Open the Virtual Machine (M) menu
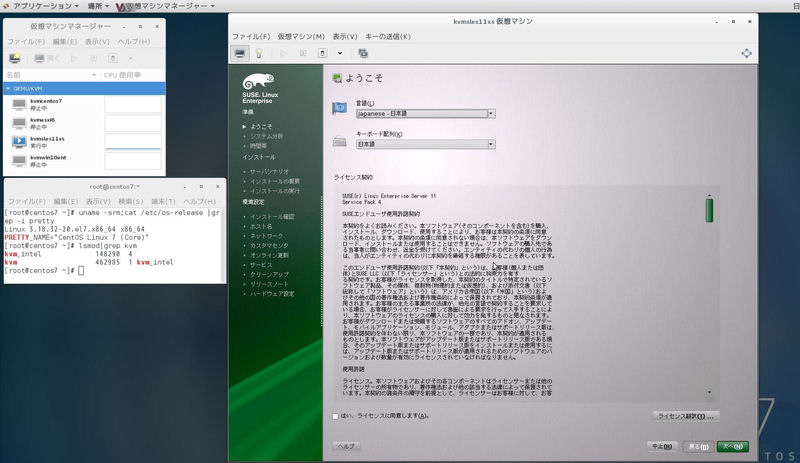 301,37
